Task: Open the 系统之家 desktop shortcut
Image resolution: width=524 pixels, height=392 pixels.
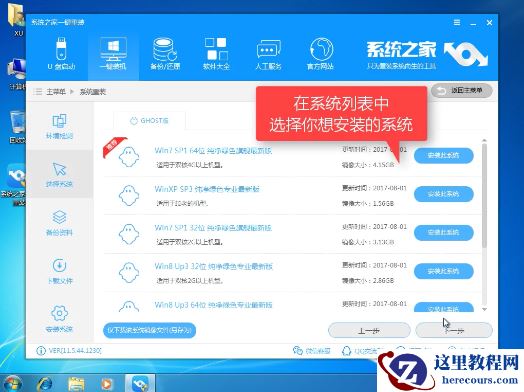Action: point(14,184)
